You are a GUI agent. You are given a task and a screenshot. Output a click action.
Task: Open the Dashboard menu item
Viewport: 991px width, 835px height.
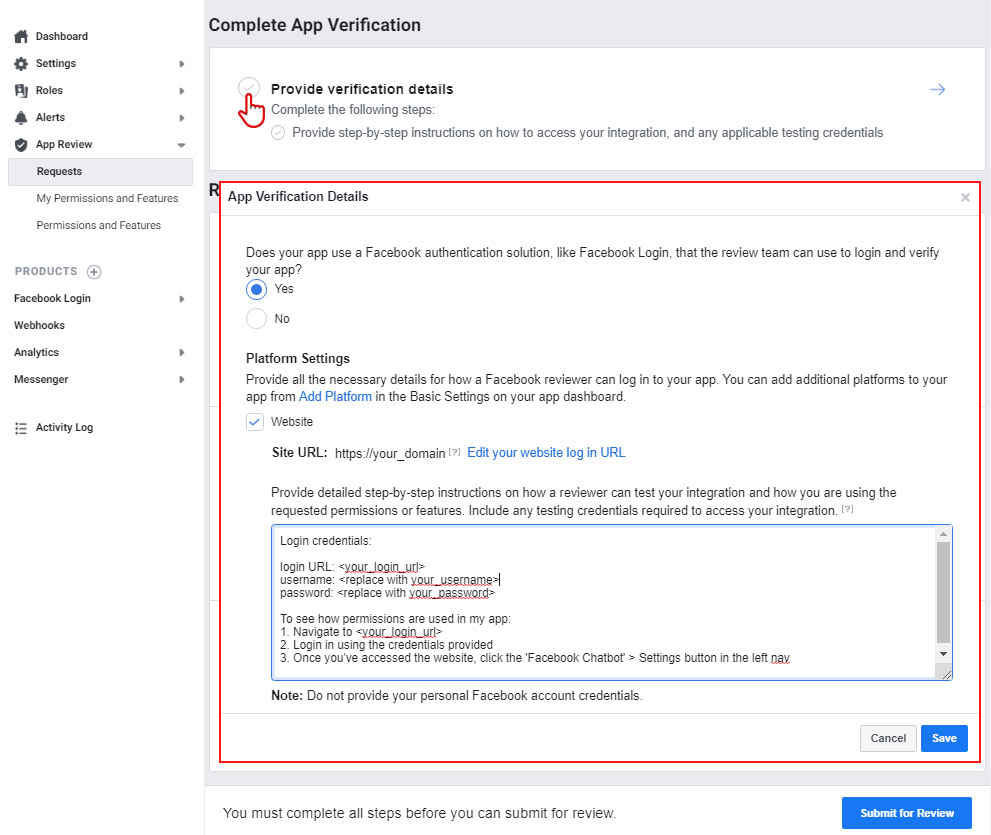pyautogui.click(x=61, y=37)
